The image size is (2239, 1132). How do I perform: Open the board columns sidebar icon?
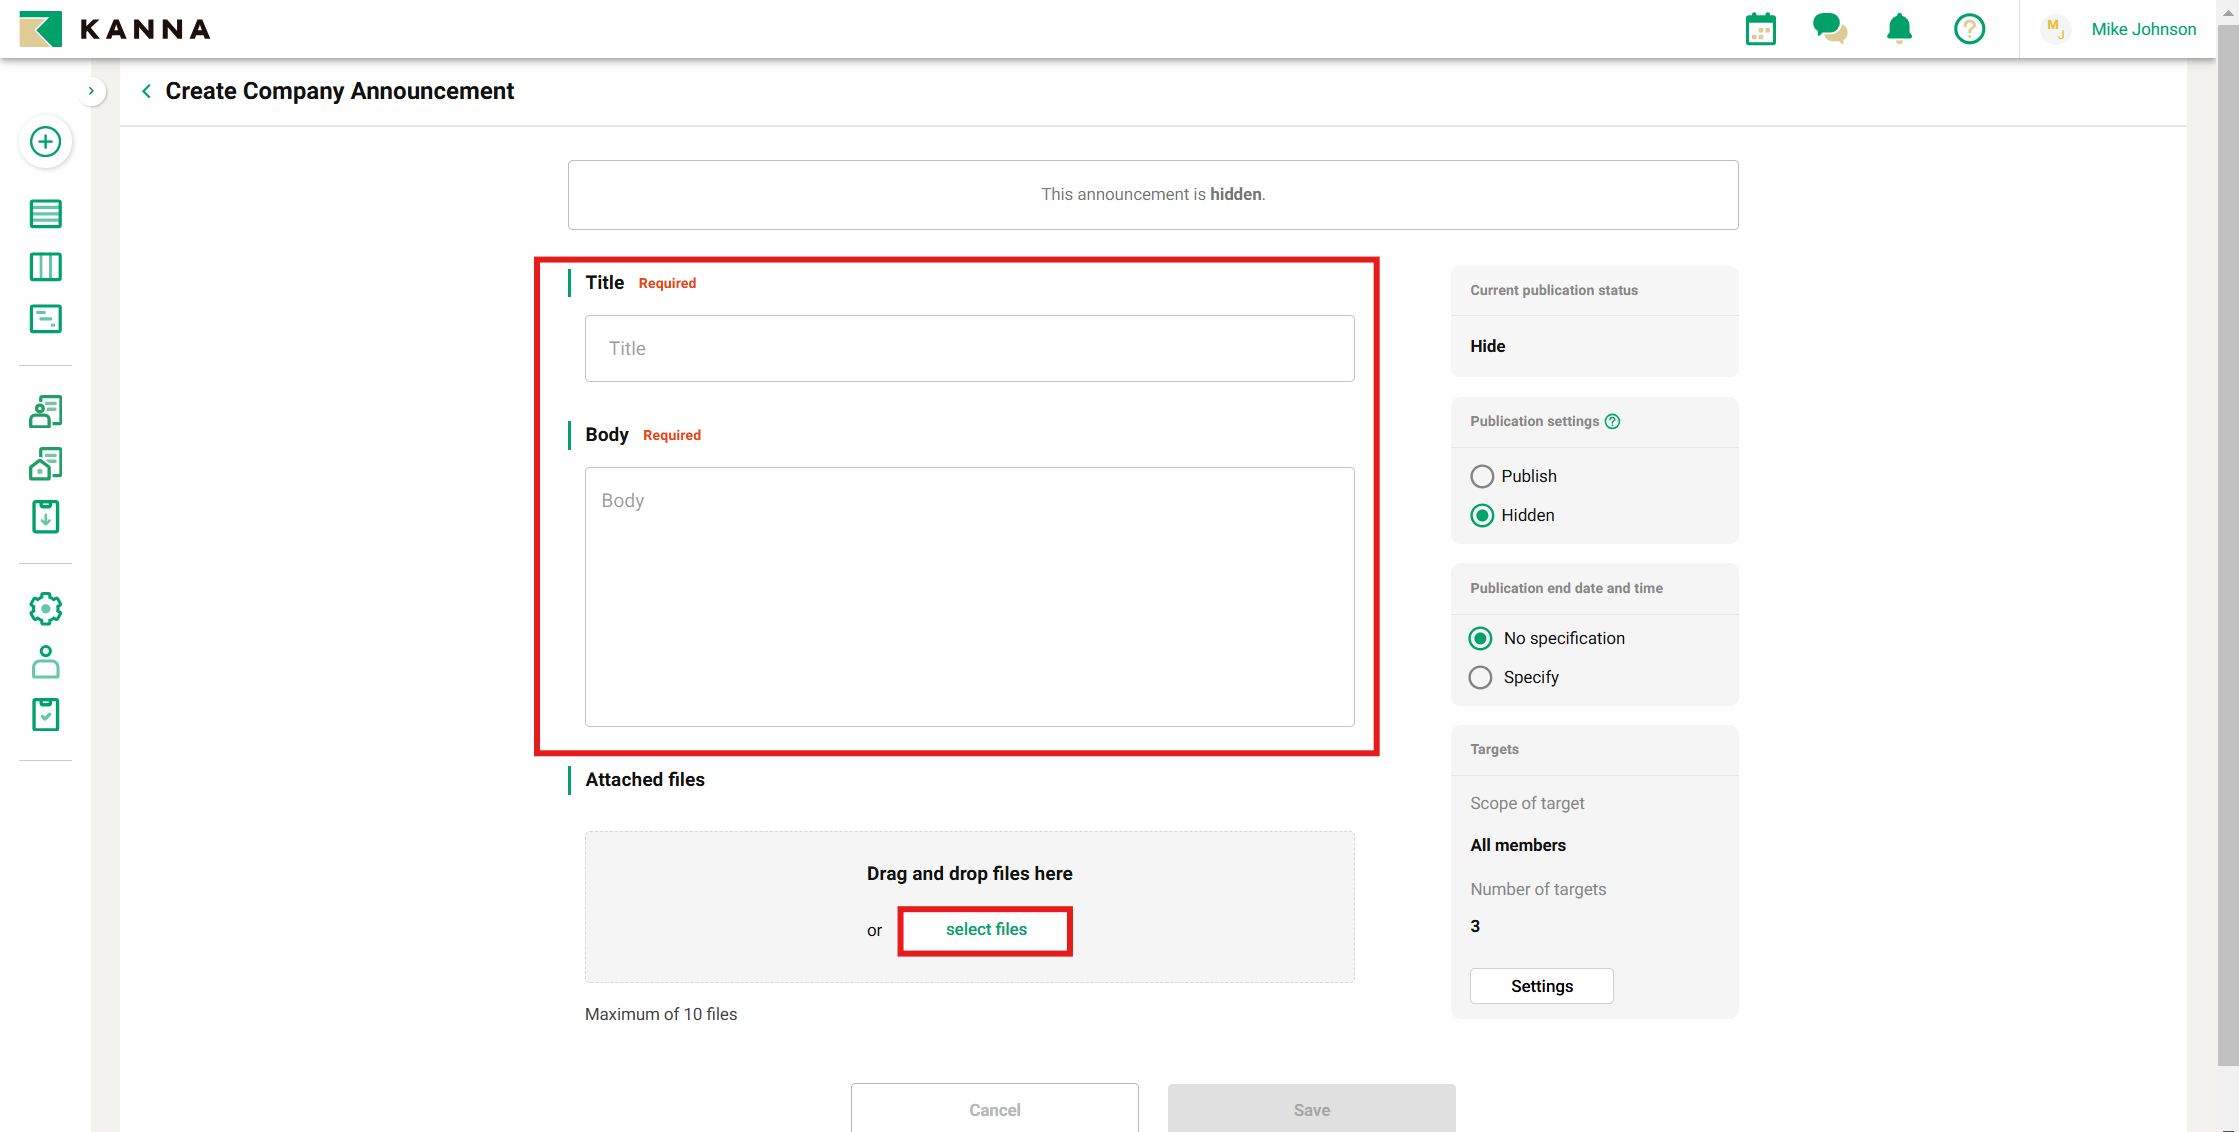coord(45,267)
